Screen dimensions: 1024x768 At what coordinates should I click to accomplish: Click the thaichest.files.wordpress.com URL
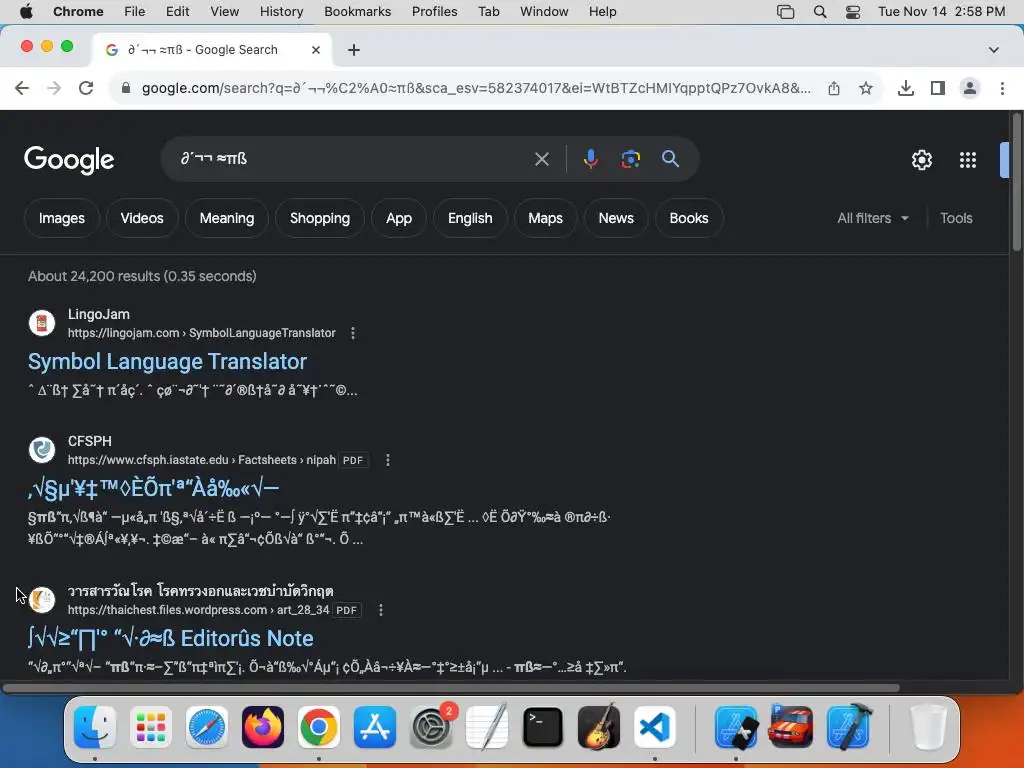click(199, 610)
